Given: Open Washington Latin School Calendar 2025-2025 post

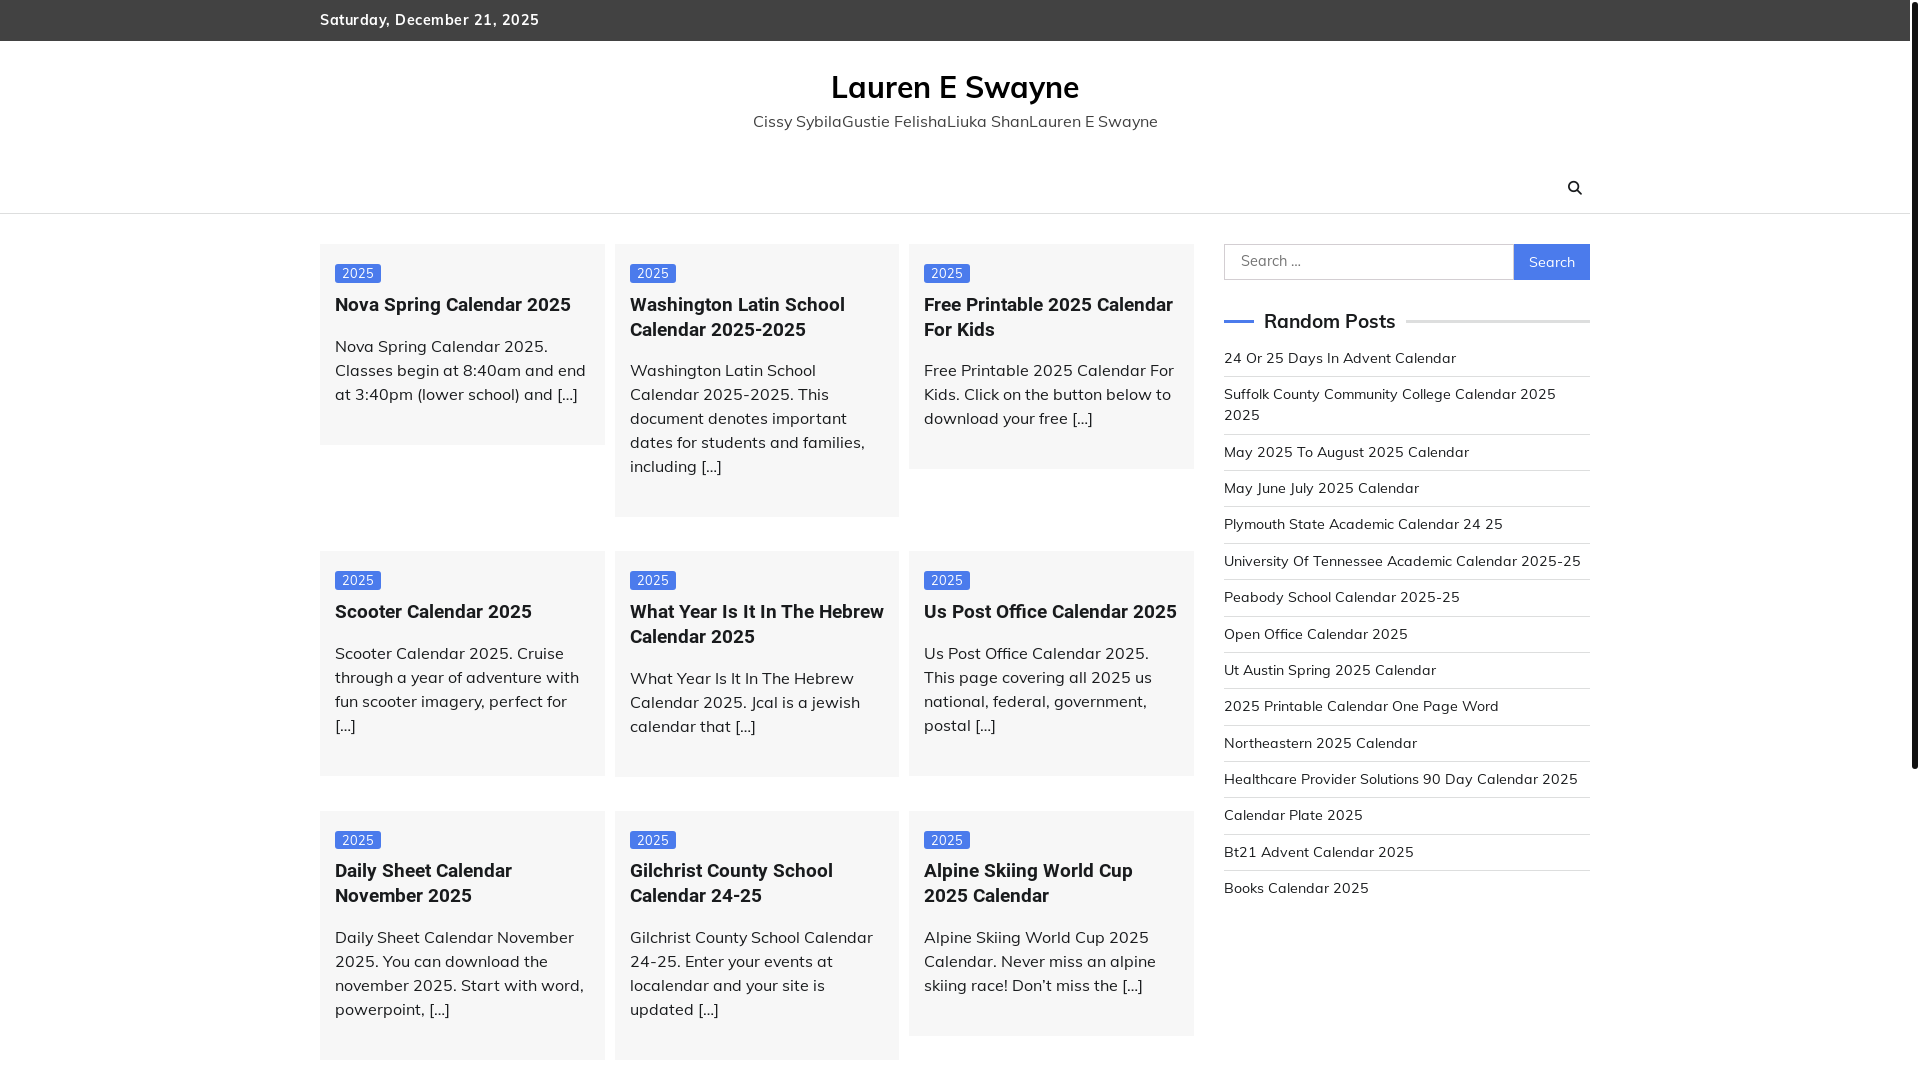Looking at the screenshot, I should tap(737, 317).
